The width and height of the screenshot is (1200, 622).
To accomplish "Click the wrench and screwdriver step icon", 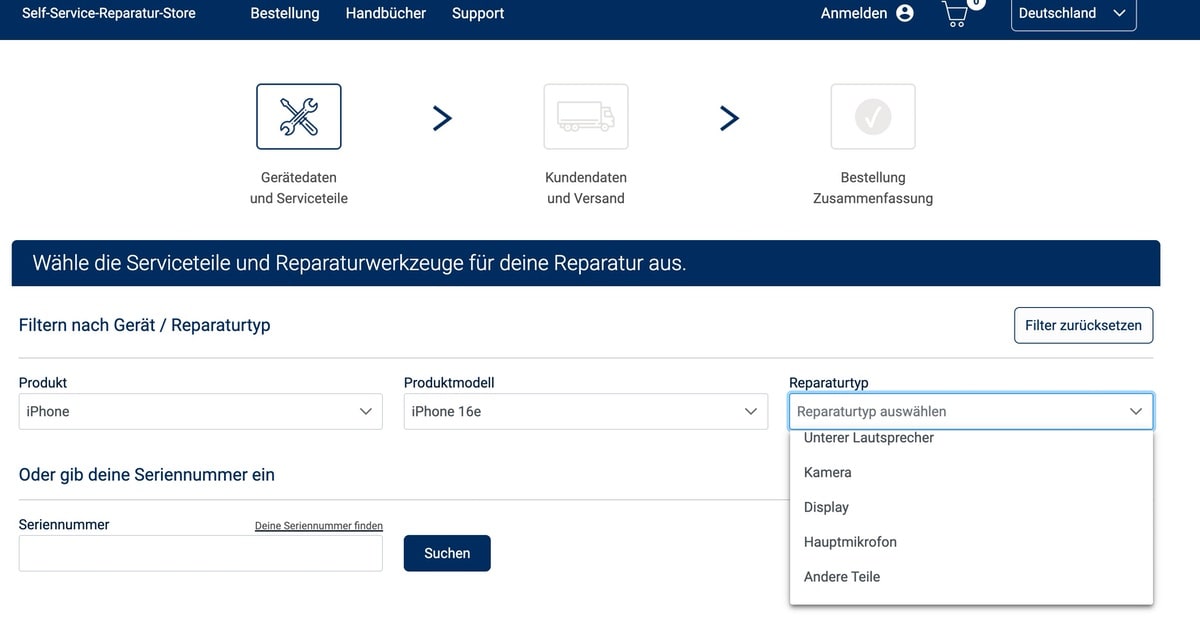I will point(298,117).
